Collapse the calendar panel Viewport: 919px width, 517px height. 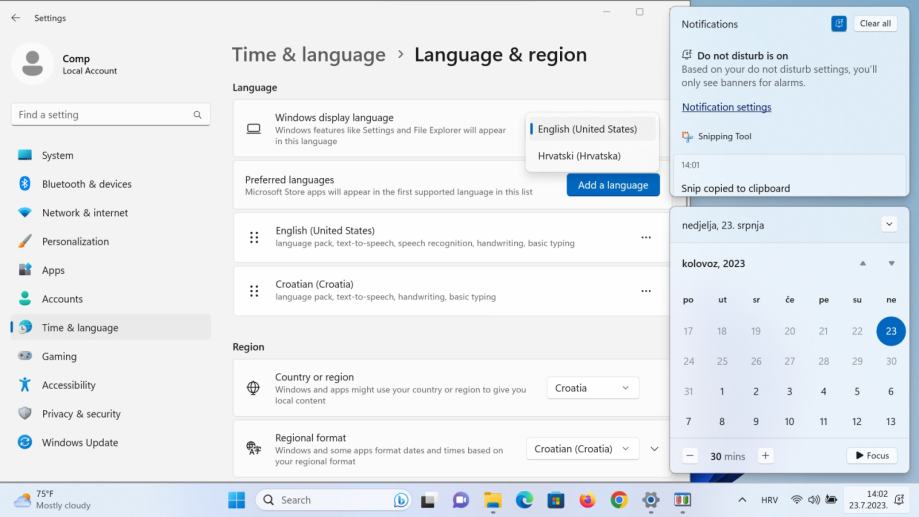[889, 225]
